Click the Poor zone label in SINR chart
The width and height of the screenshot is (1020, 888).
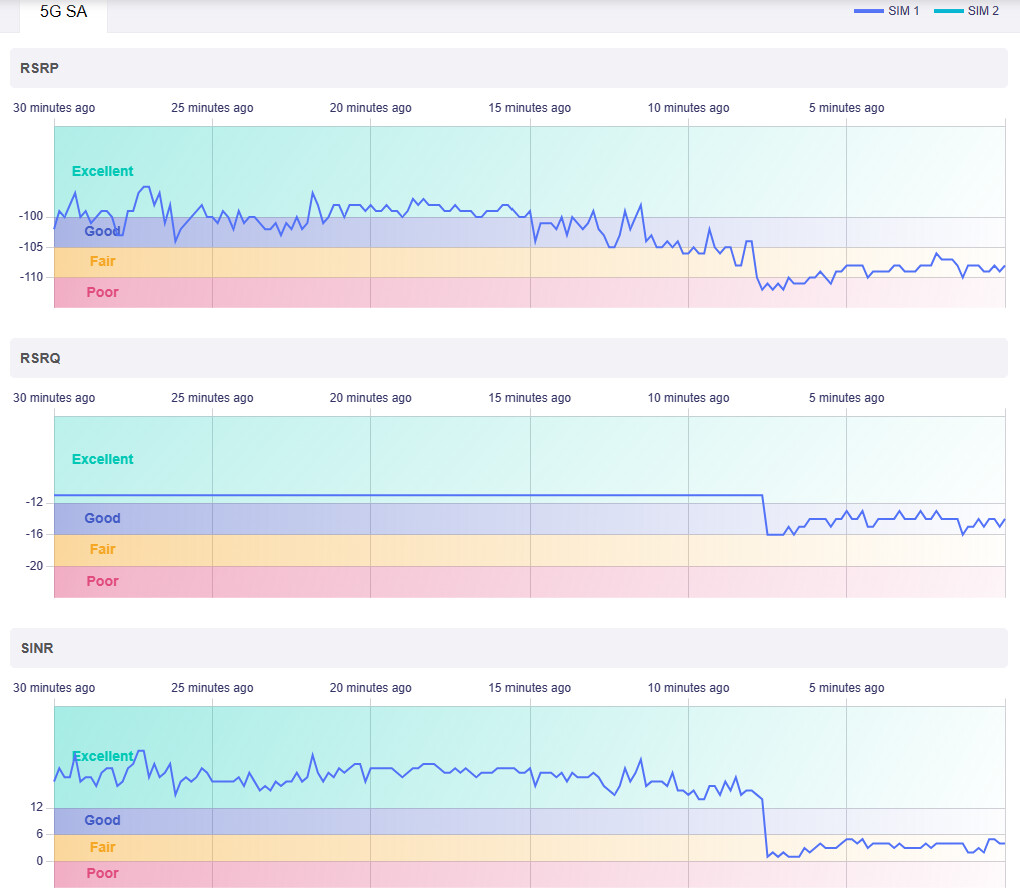102,873
